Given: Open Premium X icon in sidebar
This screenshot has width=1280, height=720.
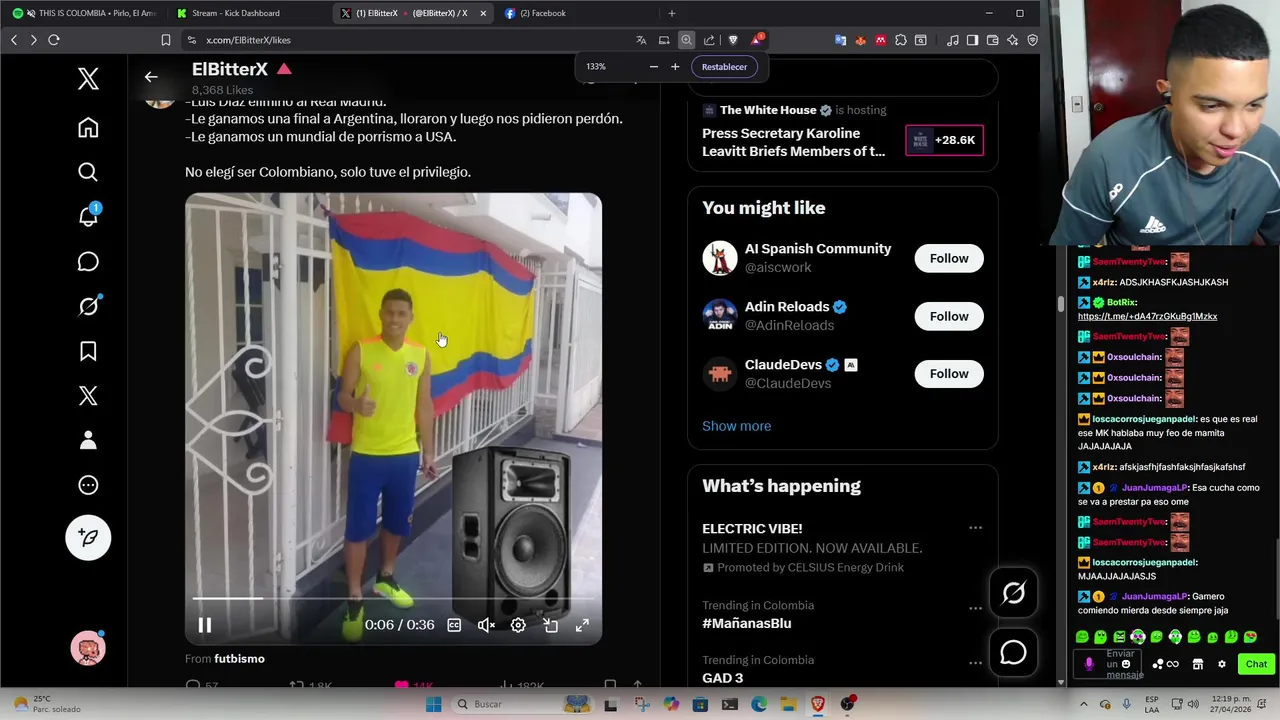Looking at the screenshot, I should [88, 396].
